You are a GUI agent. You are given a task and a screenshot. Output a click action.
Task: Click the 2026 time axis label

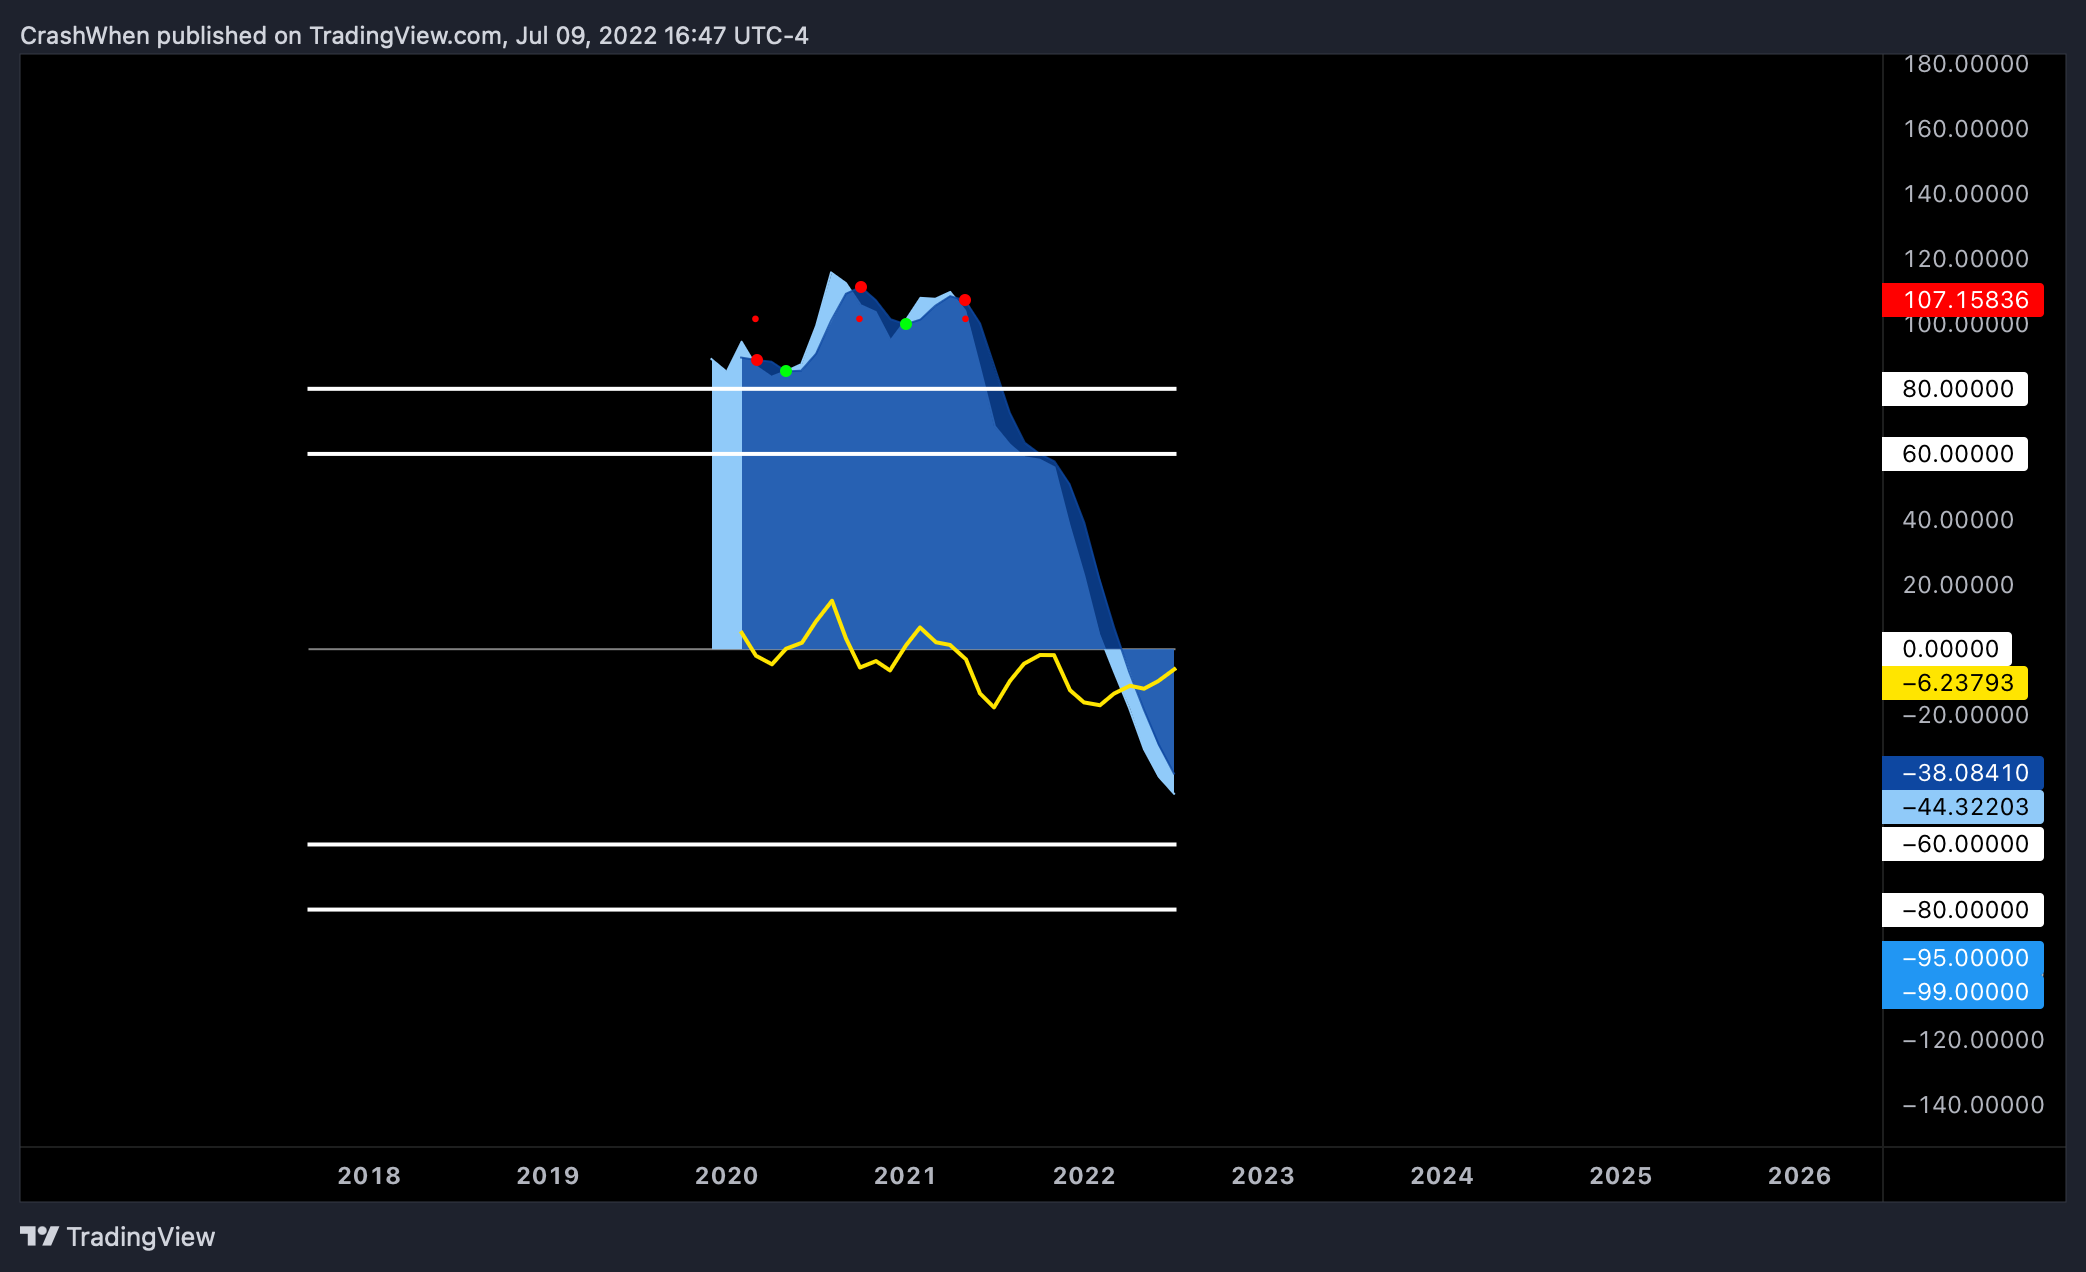point(1800,1176)
